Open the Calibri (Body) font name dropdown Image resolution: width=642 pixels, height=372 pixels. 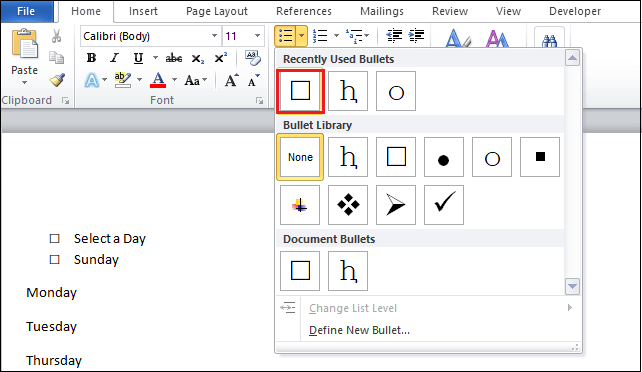(214, 36)
